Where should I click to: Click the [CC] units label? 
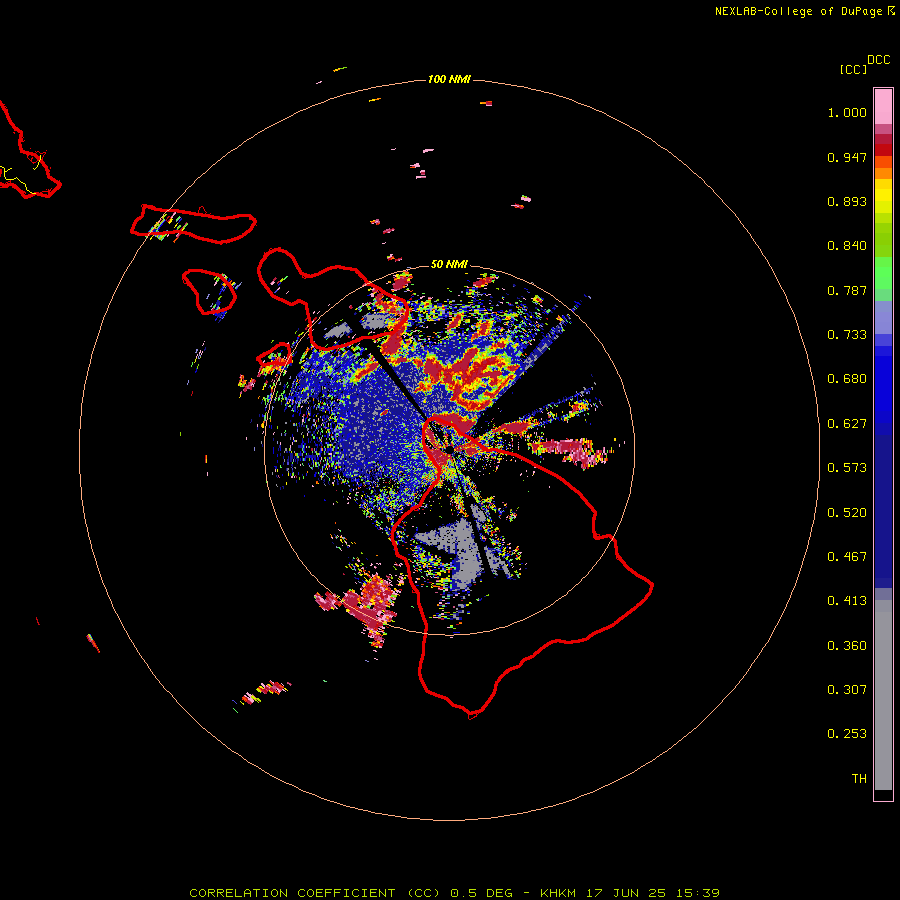click(x=853, y=69)
